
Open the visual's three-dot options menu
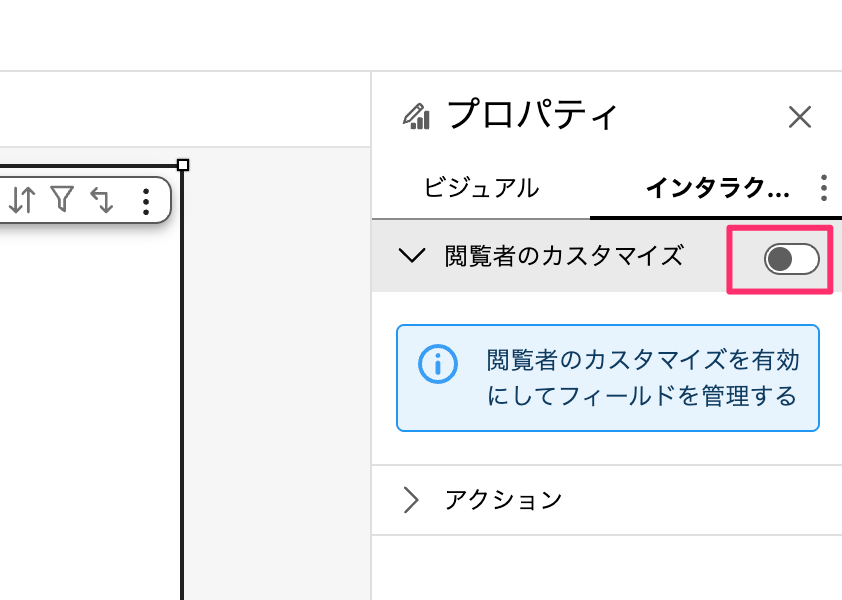146,202
